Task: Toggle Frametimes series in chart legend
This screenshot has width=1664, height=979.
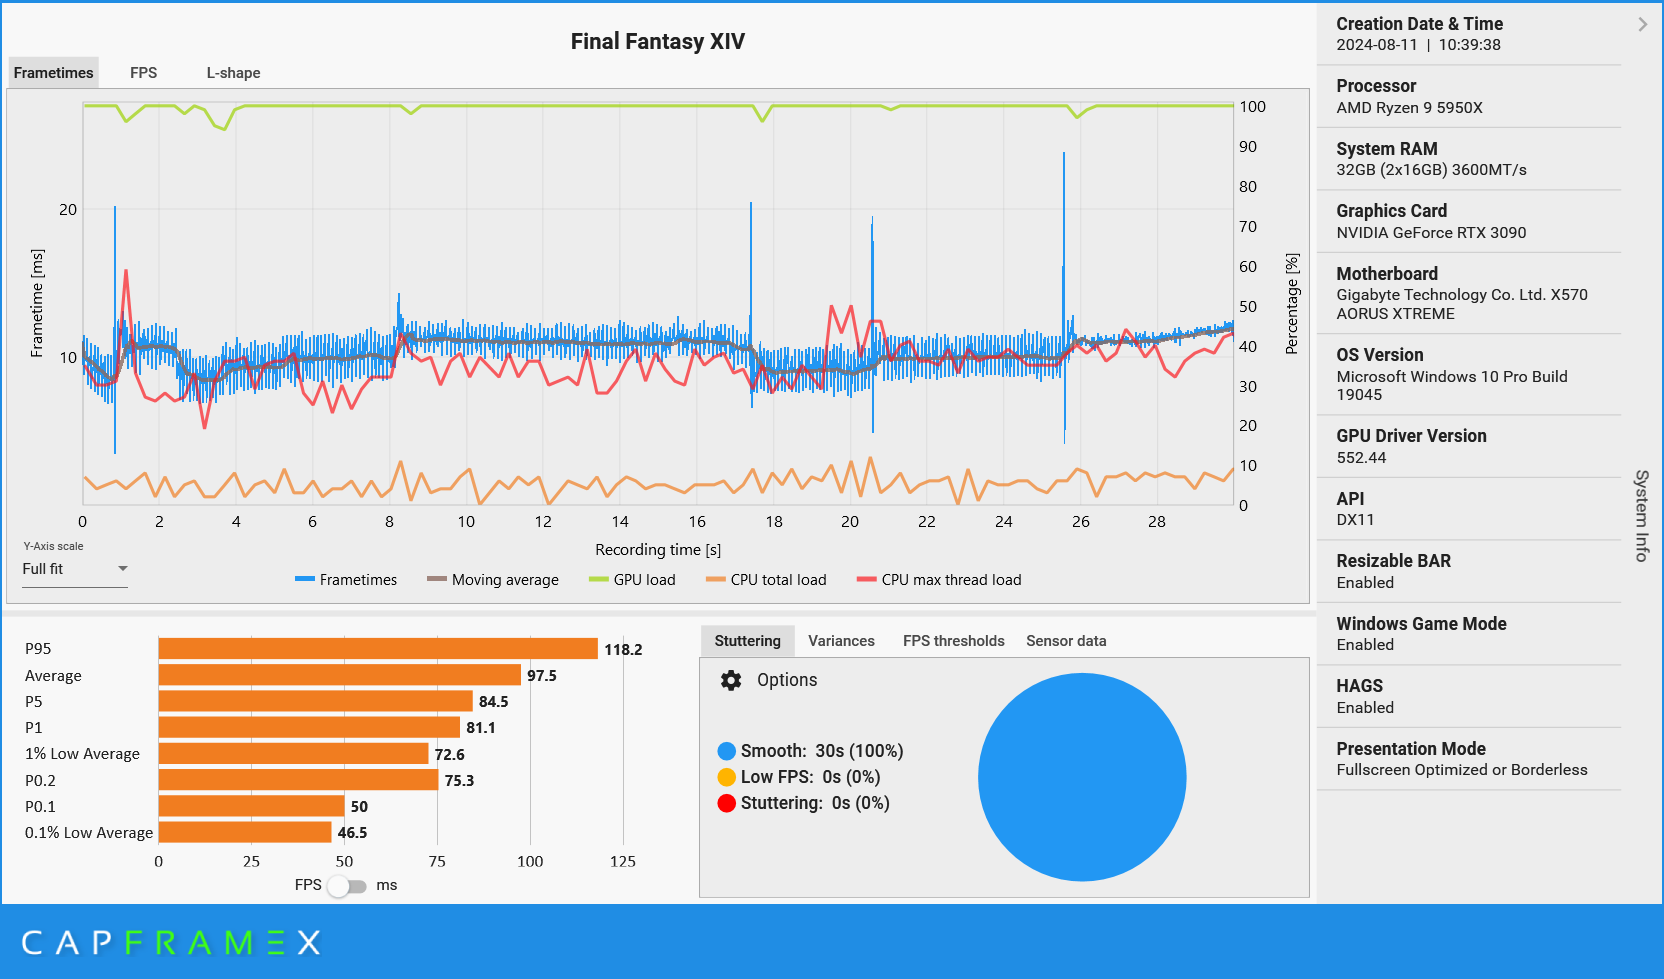Action: (346, 580)
